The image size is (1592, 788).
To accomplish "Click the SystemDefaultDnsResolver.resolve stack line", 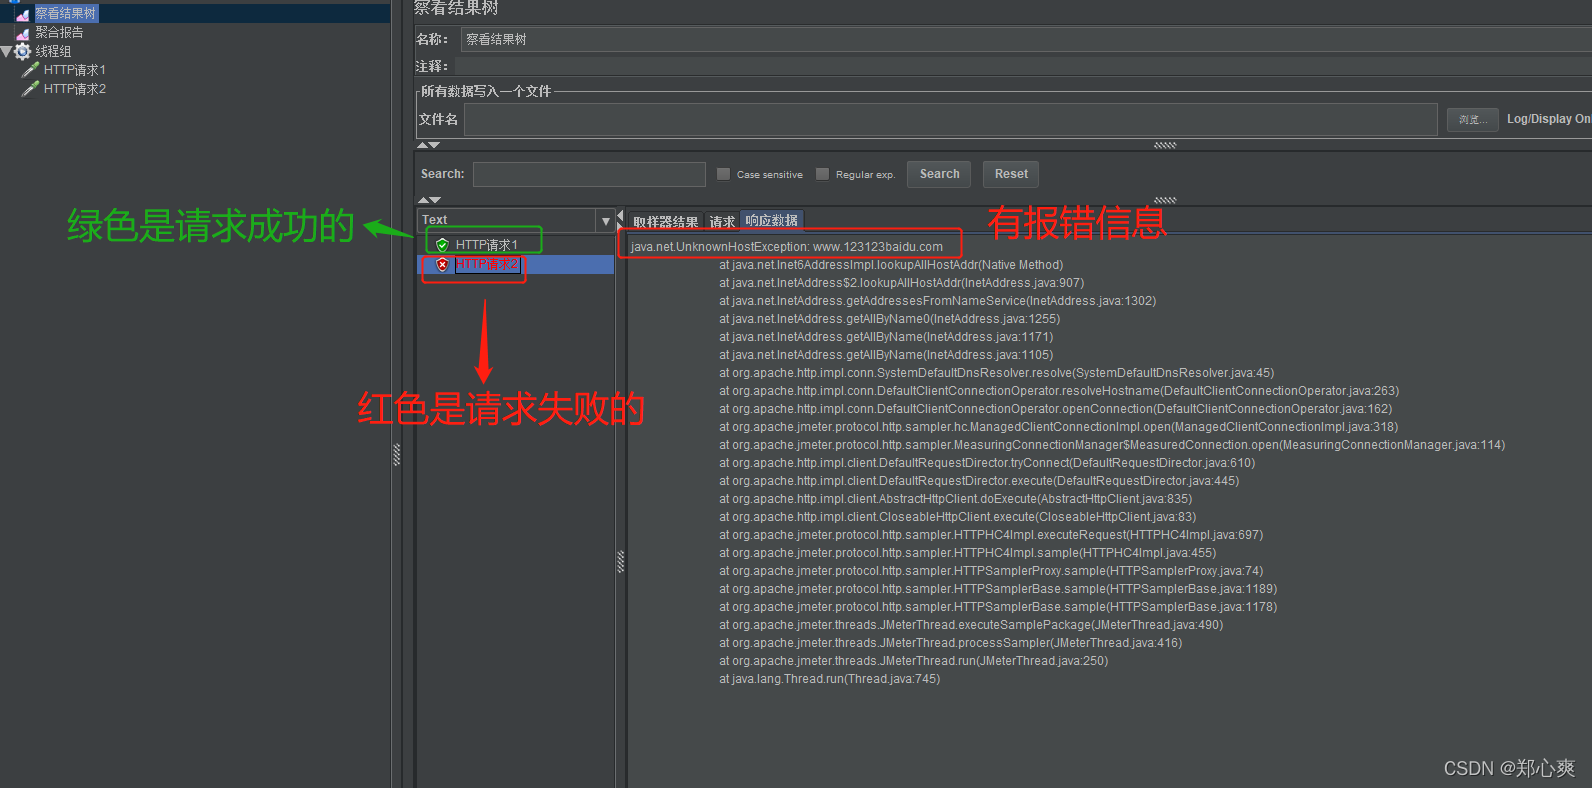I will point(996,373).
